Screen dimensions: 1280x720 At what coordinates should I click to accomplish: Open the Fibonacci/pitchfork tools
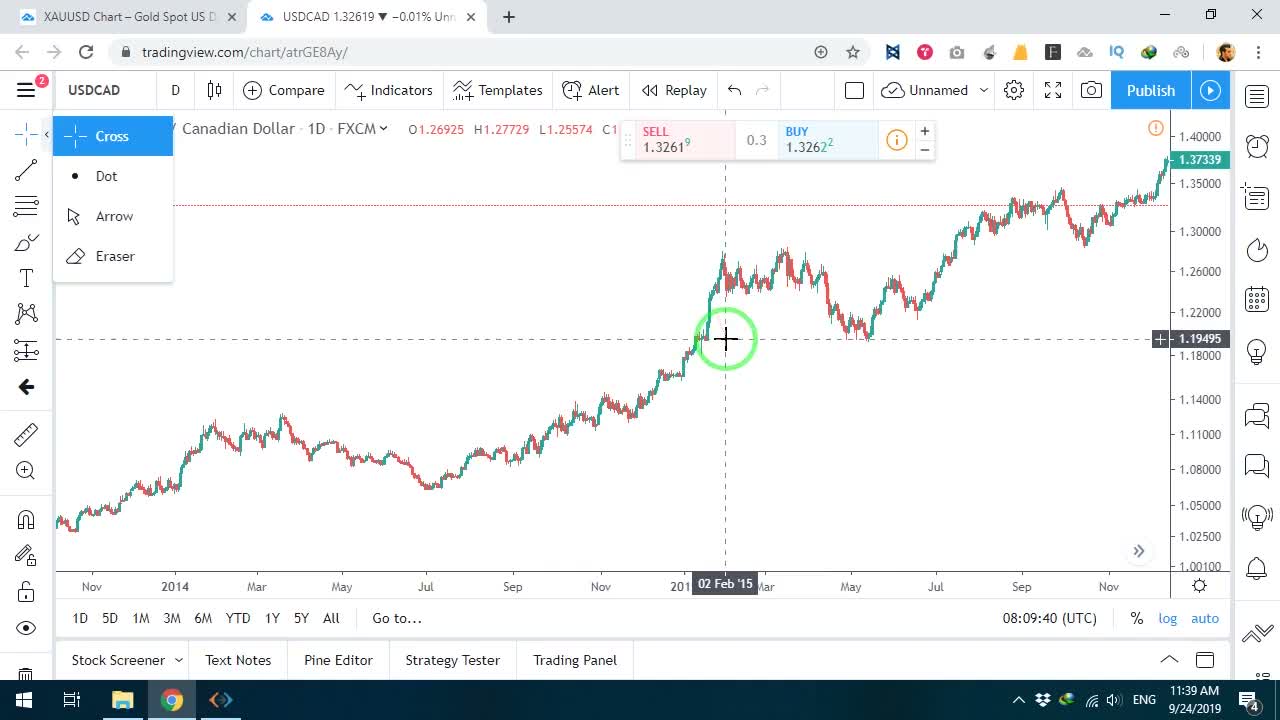(x=26, y=207)
